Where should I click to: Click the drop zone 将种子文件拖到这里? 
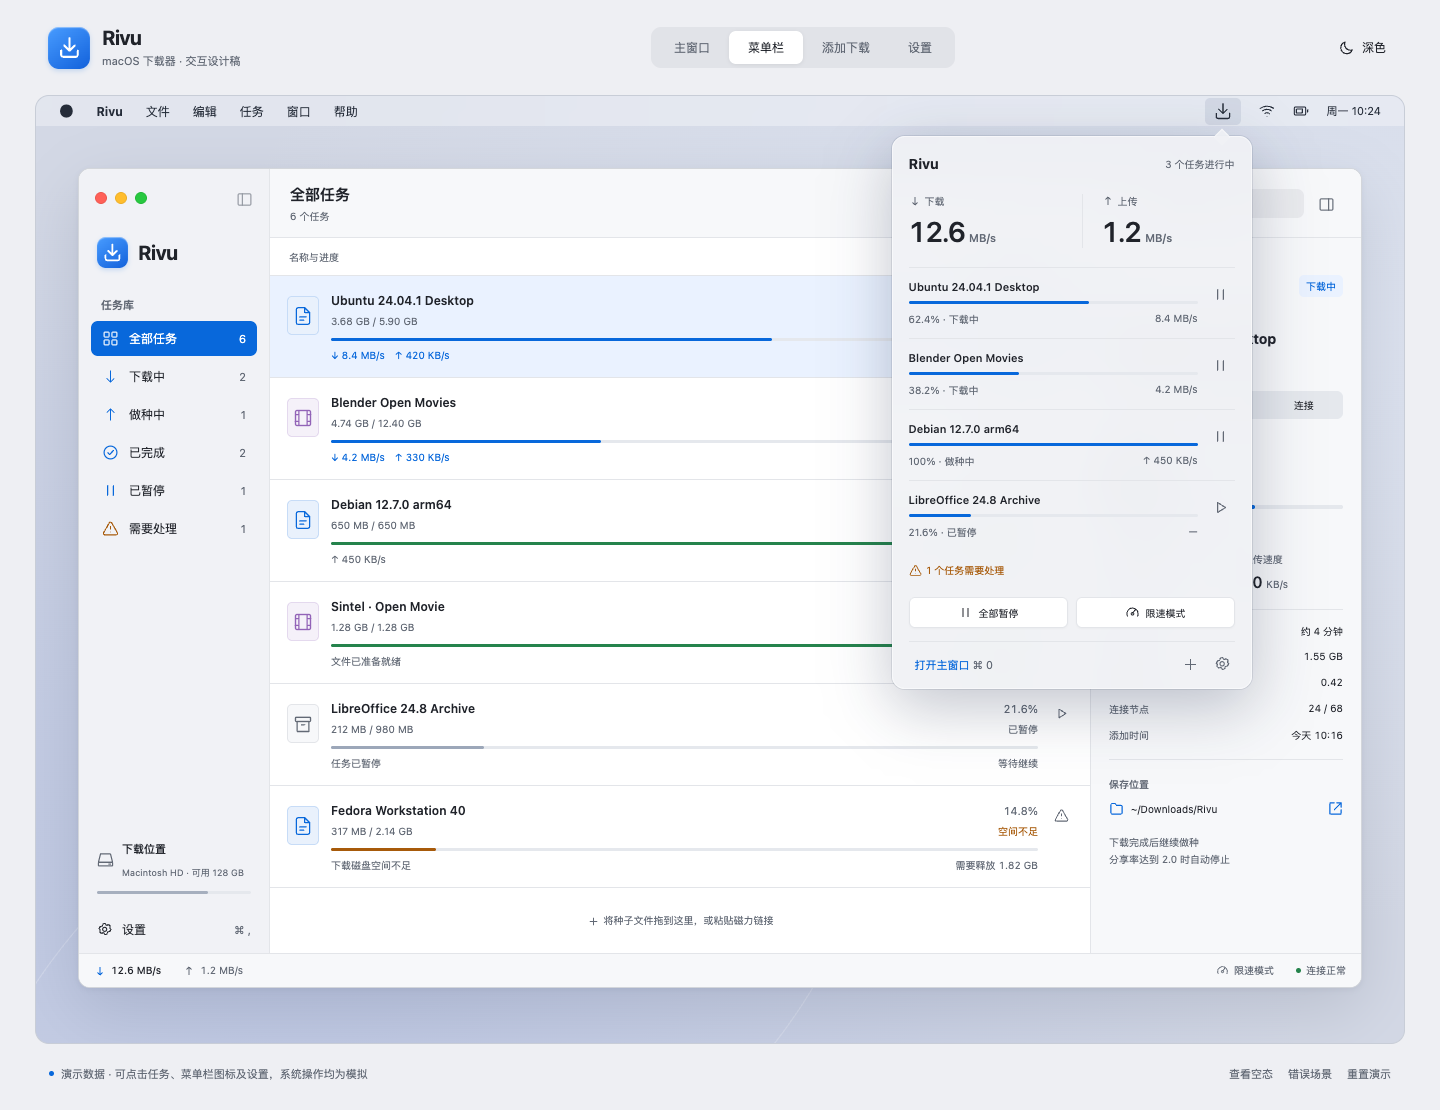tap(680, 921)
